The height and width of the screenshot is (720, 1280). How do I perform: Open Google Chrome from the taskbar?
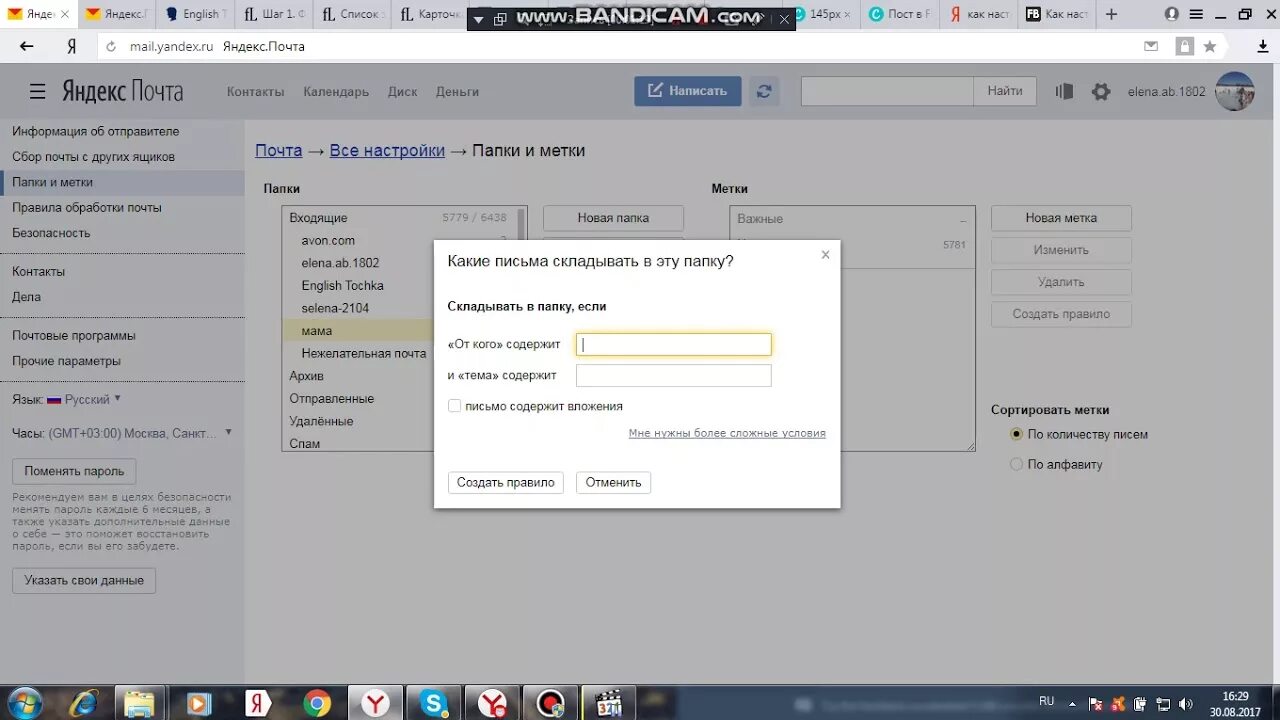pyautogui.click(x=317, y=703)
